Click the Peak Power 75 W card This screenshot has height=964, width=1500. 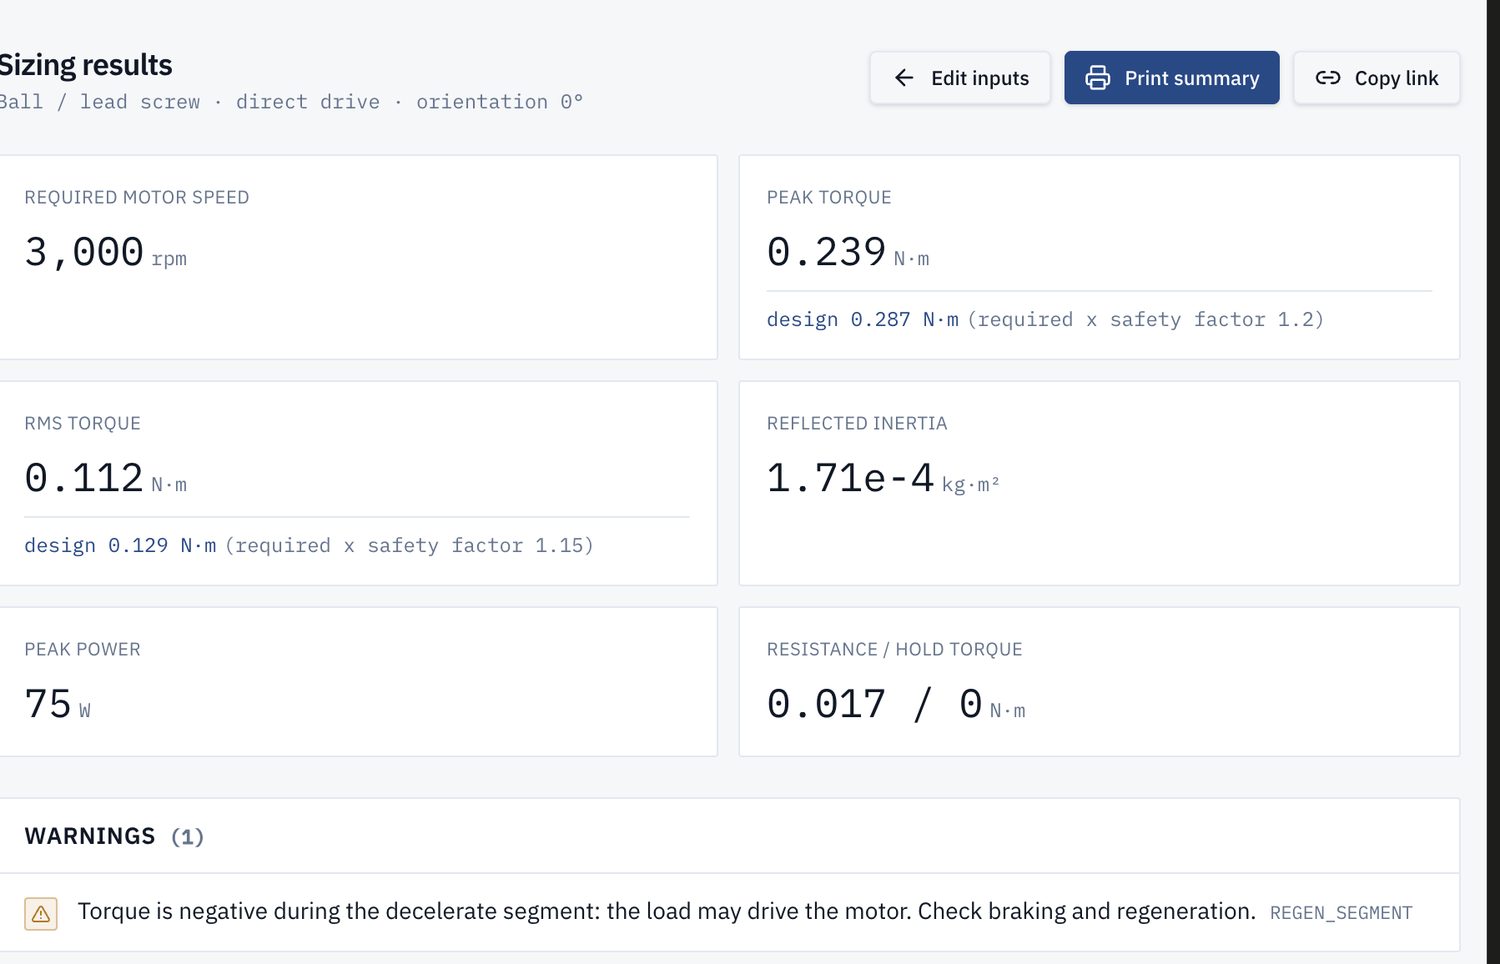click(358, 682)
